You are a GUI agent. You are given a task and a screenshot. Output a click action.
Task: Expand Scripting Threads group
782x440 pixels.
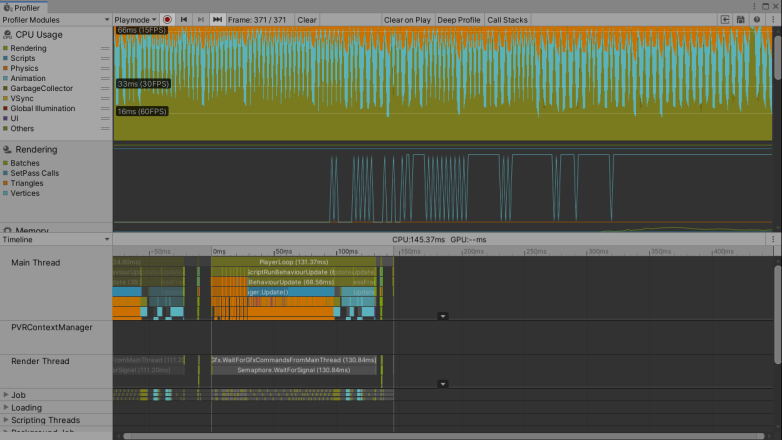tap(6, 420)
